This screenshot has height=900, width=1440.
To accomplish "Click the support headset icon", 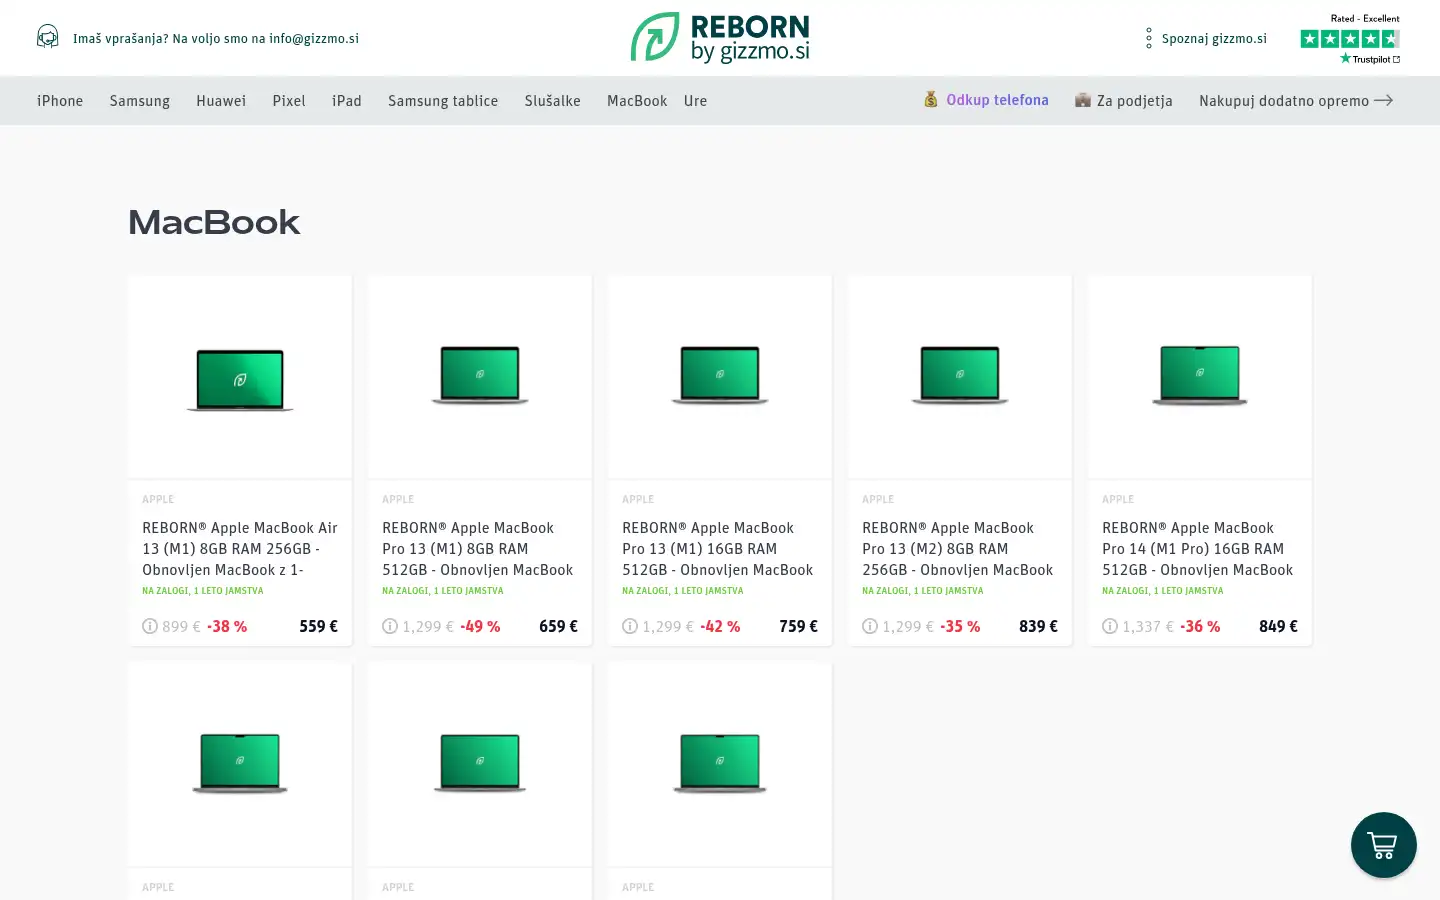I will pyautogui.click(x=47, y=38).
